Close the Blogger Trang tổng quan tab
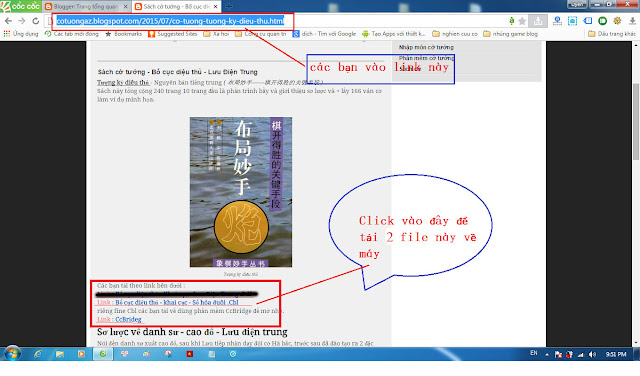640x376 pixels. coord(125,7)
